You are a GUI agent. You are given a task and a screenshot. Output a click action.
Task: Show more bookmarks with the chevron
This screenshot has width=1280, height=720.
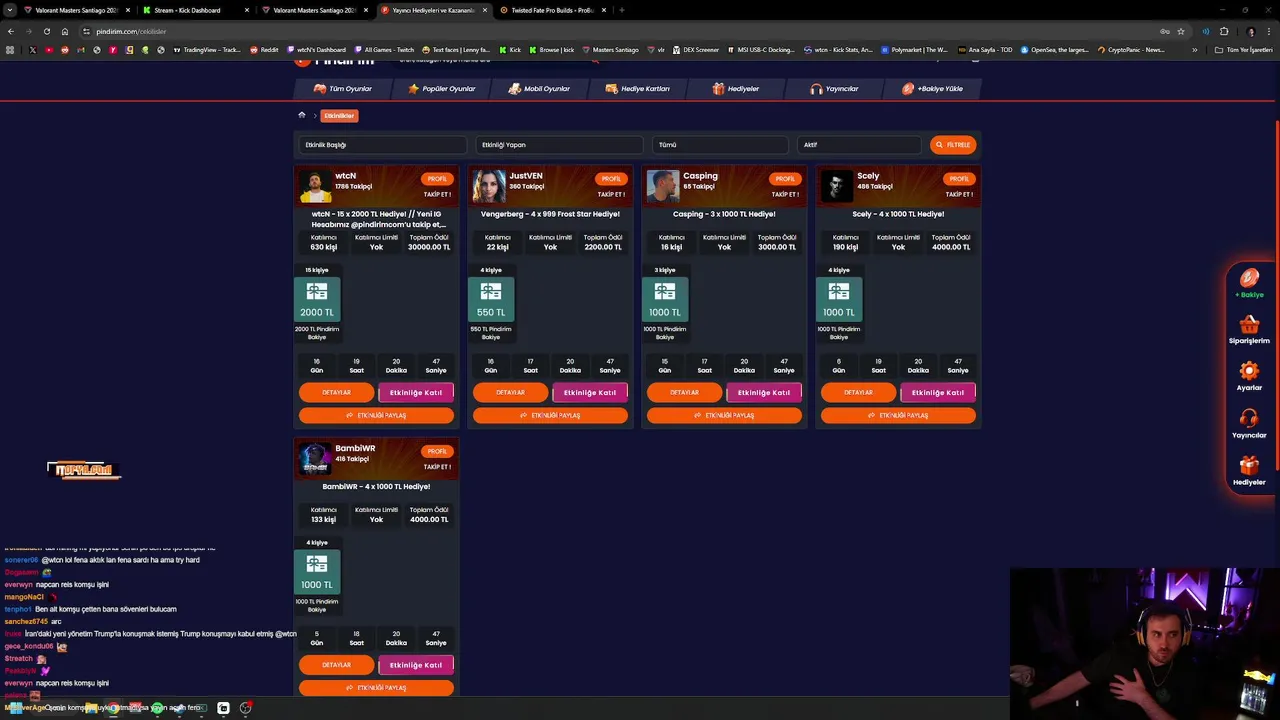[x=1194, y=50]
